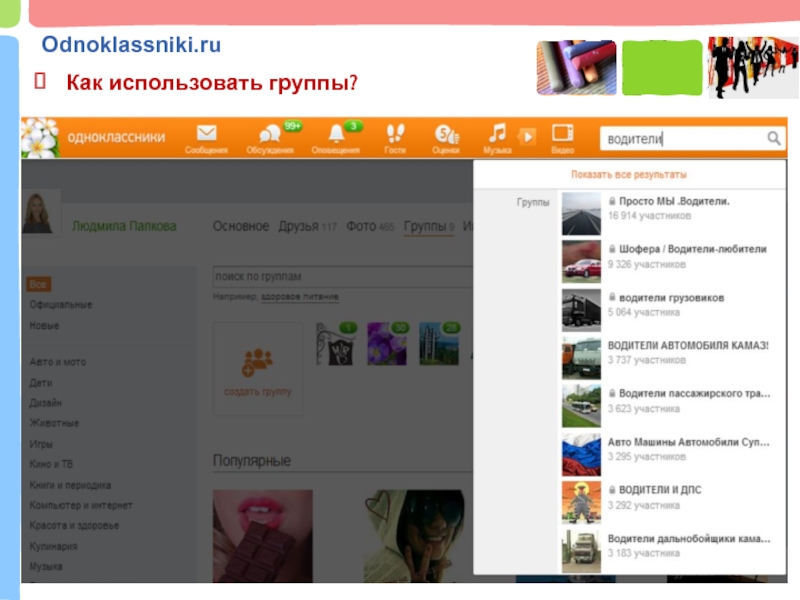Open purple flower group with badge 30
This screenshot has width=800, height=600.
[387, 344]
